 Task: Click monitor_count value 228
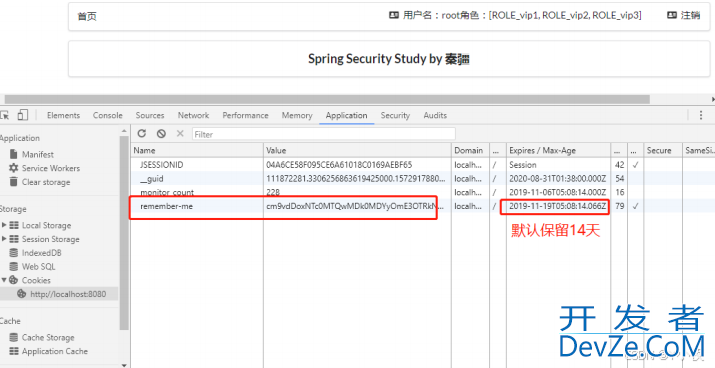273,192
